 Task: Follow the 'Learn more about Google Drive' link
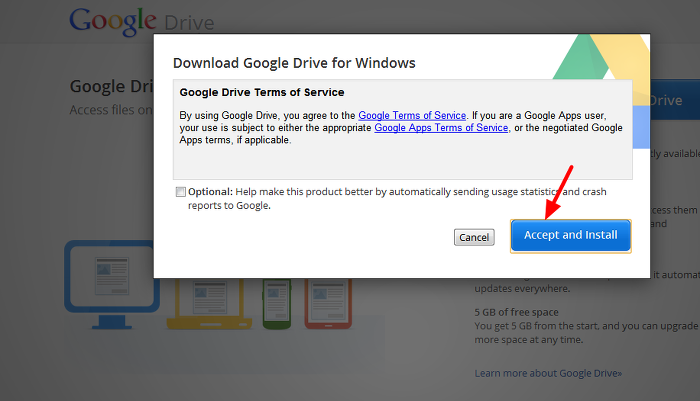[x=548, y=373]
